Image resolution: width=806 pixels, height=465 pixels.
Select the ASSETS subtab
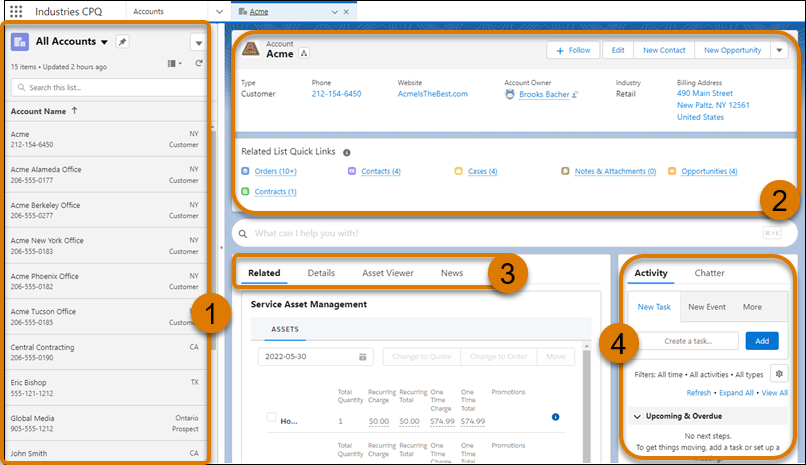click(285, 329)
